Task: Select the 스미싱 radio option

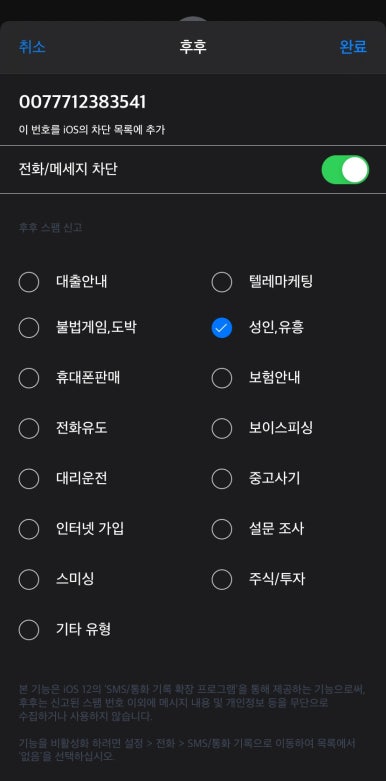Action: pyautogui.click(x=29, y=579)
